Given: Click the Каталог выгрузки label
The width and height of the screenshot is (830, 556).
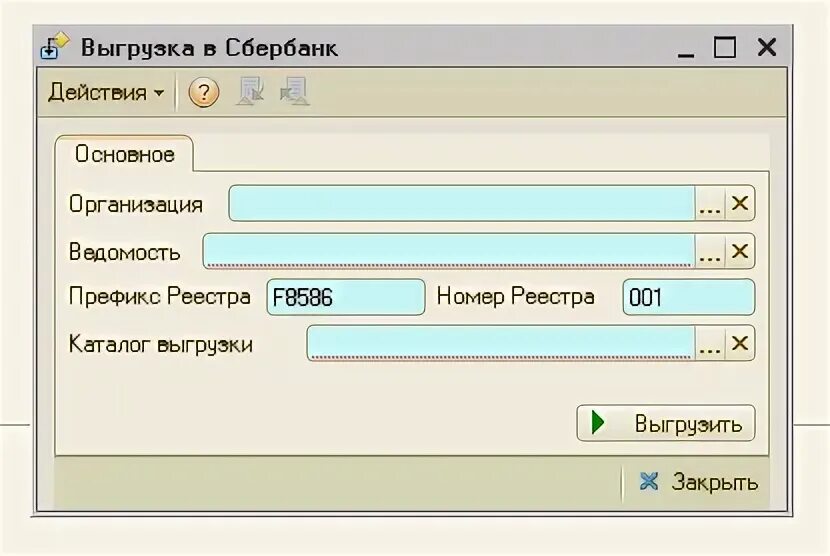Looking at the screenshot, I should [x=160, y=345].
